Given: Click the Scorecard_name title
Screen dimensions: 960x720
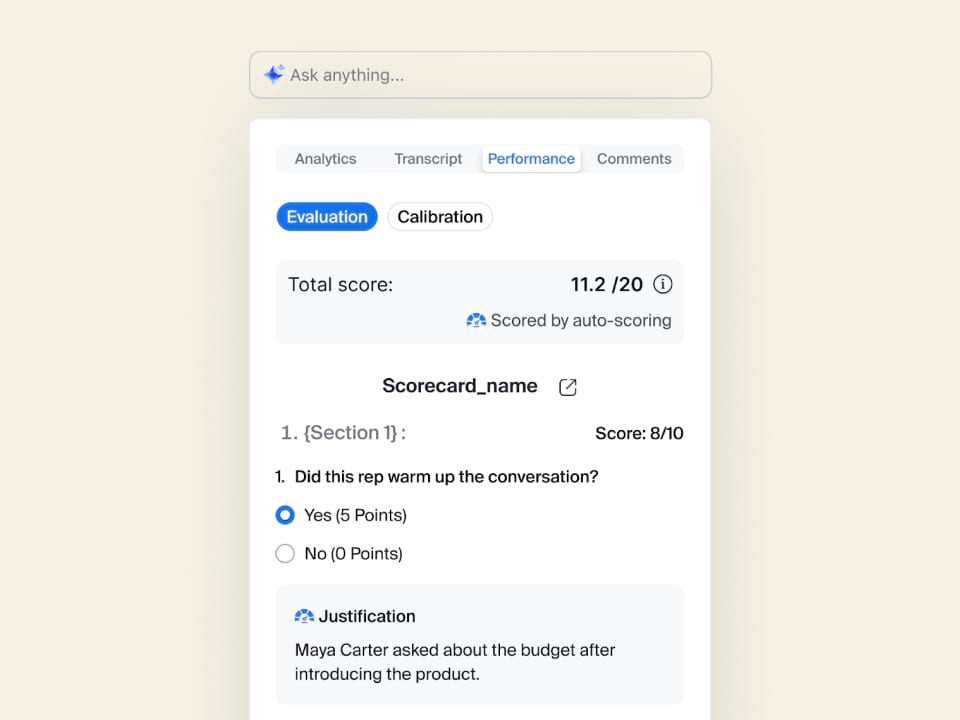Looking at the screenshot, I should (460, 386).
